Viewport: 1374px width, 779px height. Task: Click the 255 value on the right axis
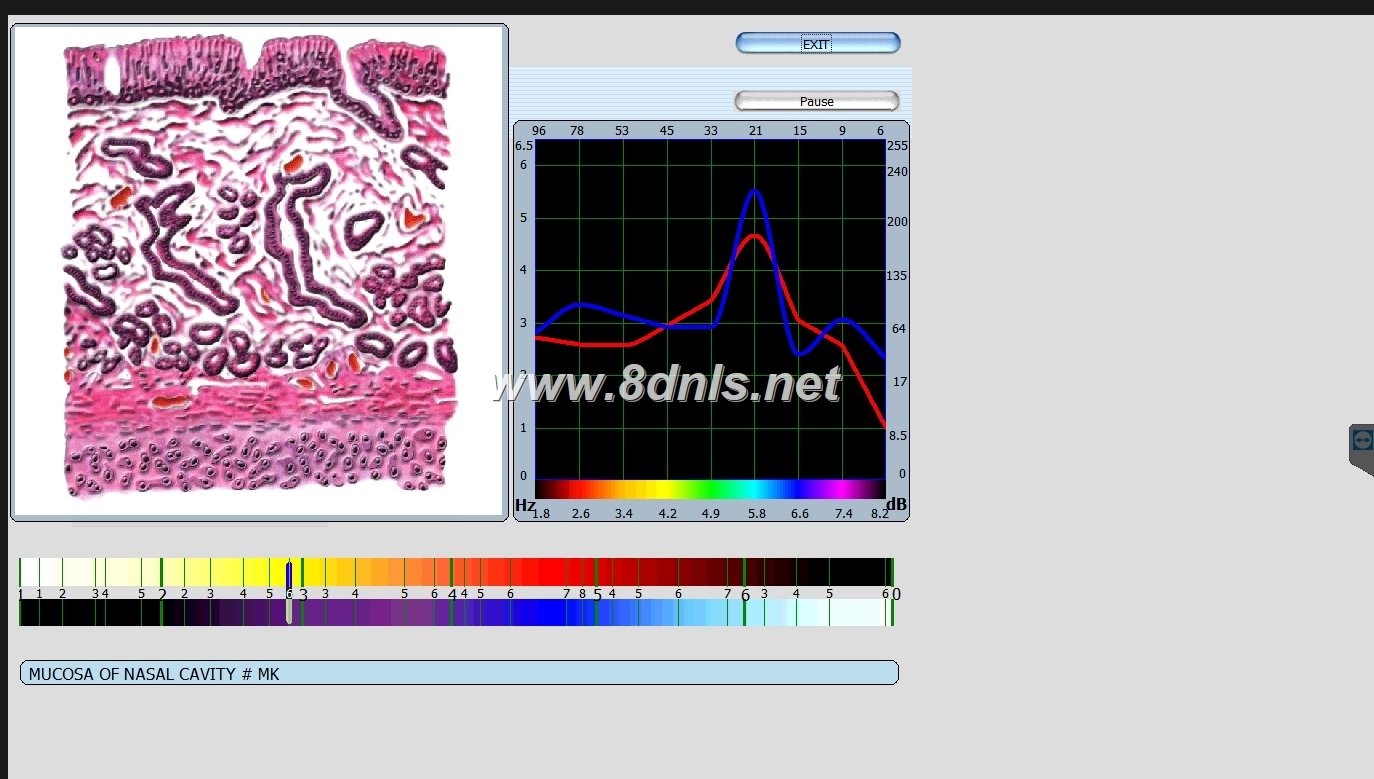895,145
